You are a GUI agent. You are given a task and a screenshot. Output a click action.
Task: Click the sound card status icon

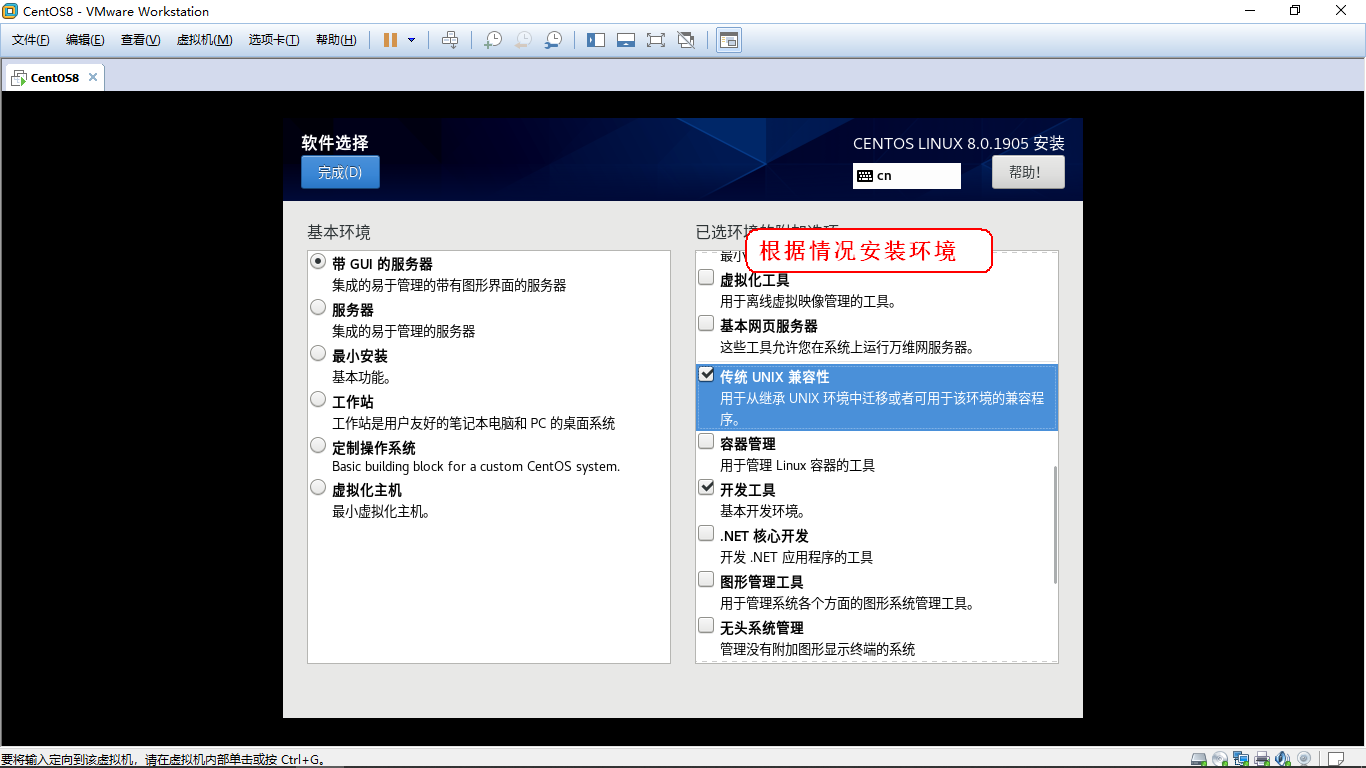(1282, 759)
